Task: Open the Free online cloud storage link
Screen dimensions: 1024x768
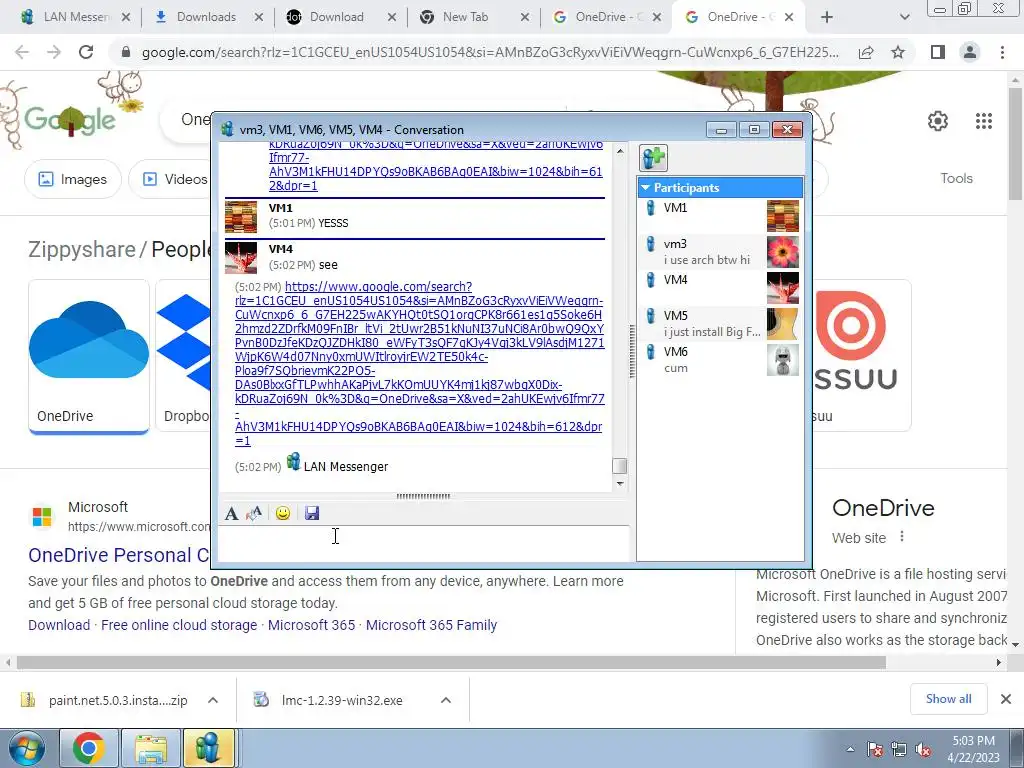Action: pyautogui.click(x=179, y=625)
